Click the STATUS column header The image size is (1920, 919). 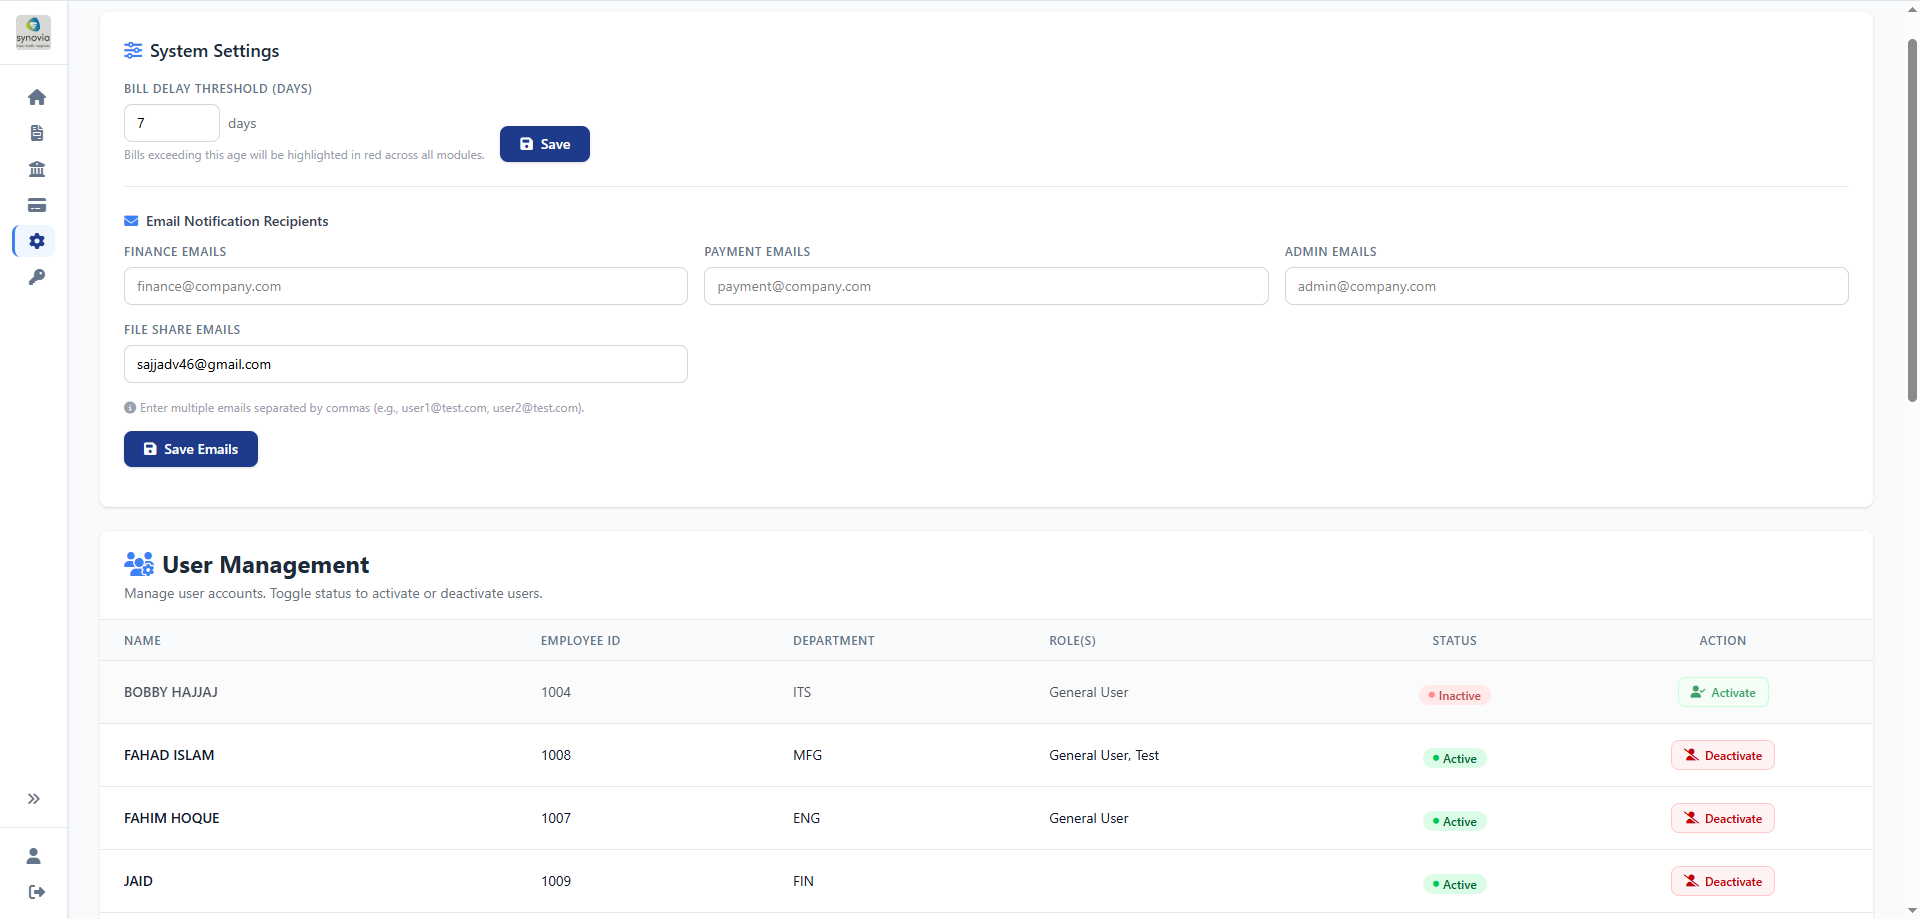(1455, 641)
